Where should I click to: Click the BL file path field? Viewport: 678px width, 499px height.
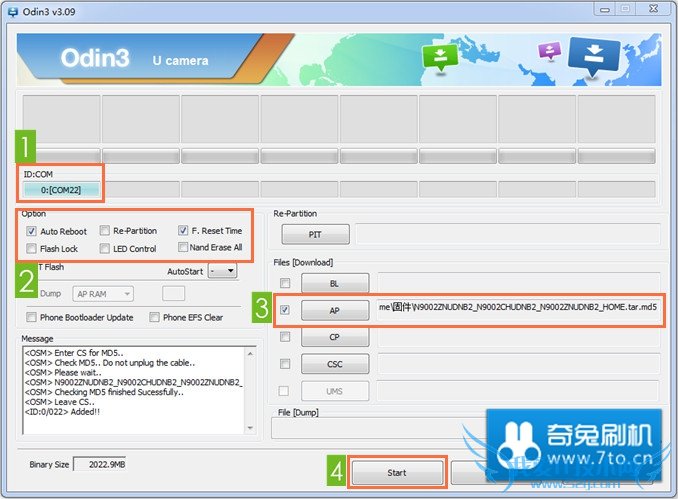pyautogui.click(x=519, y=283)
